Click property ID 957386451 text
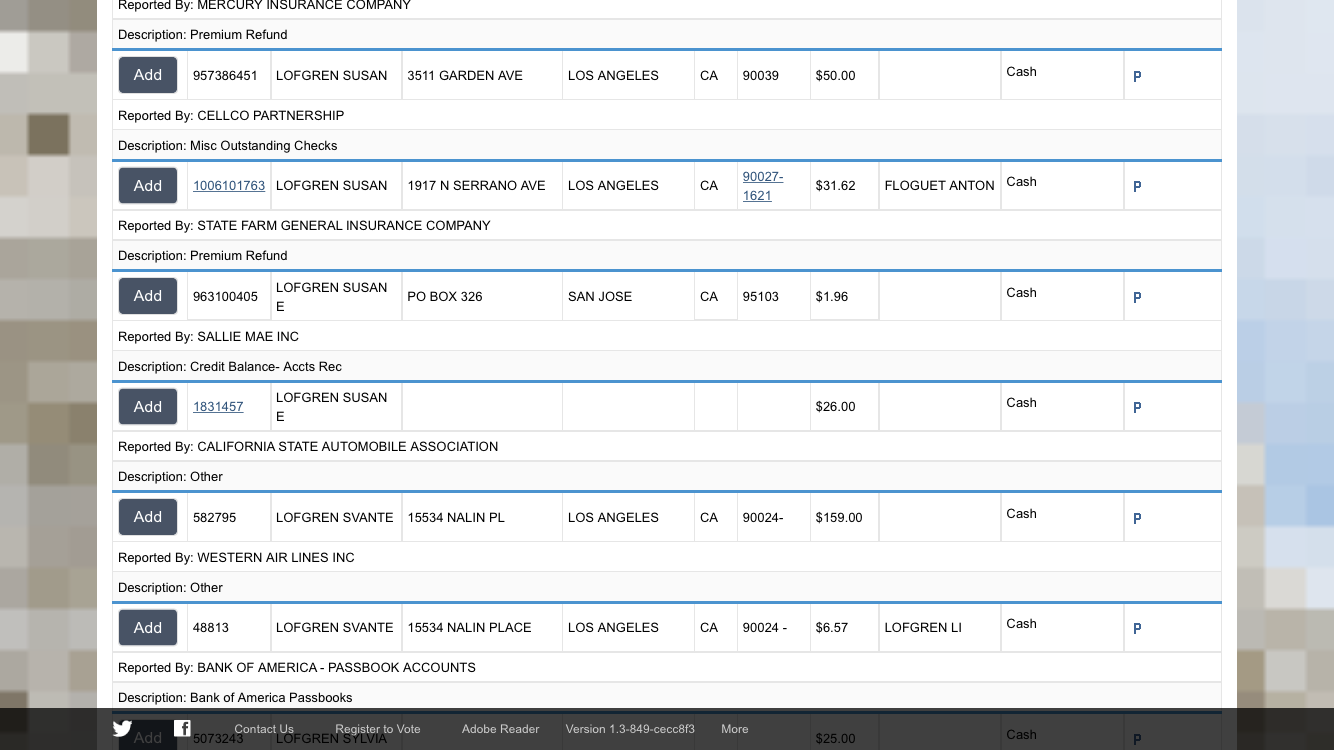The width and height of the screenshot is (1334, 750). 225,76
